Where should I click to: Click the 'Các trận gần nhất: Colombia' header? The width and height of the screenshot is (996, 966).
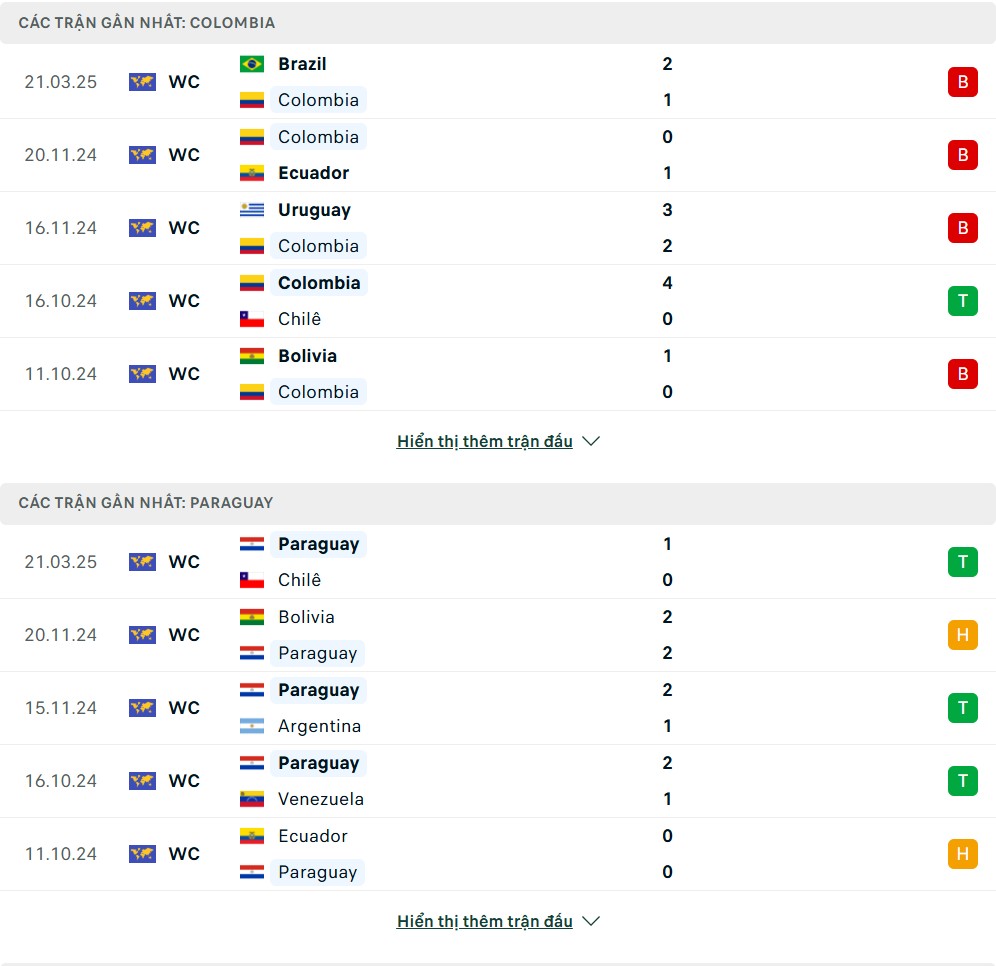click(x=147, y=23)
